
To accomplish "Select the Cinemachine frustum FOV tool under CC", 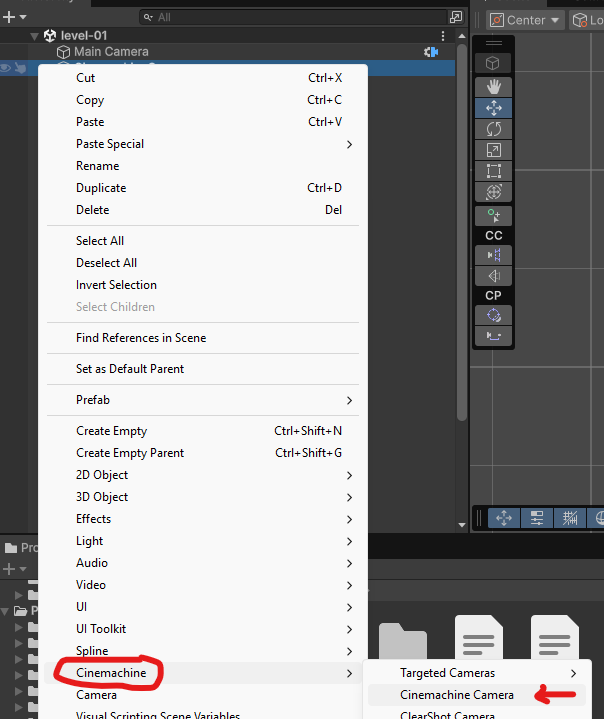I will pyautogui.click(x=493, y=276).
